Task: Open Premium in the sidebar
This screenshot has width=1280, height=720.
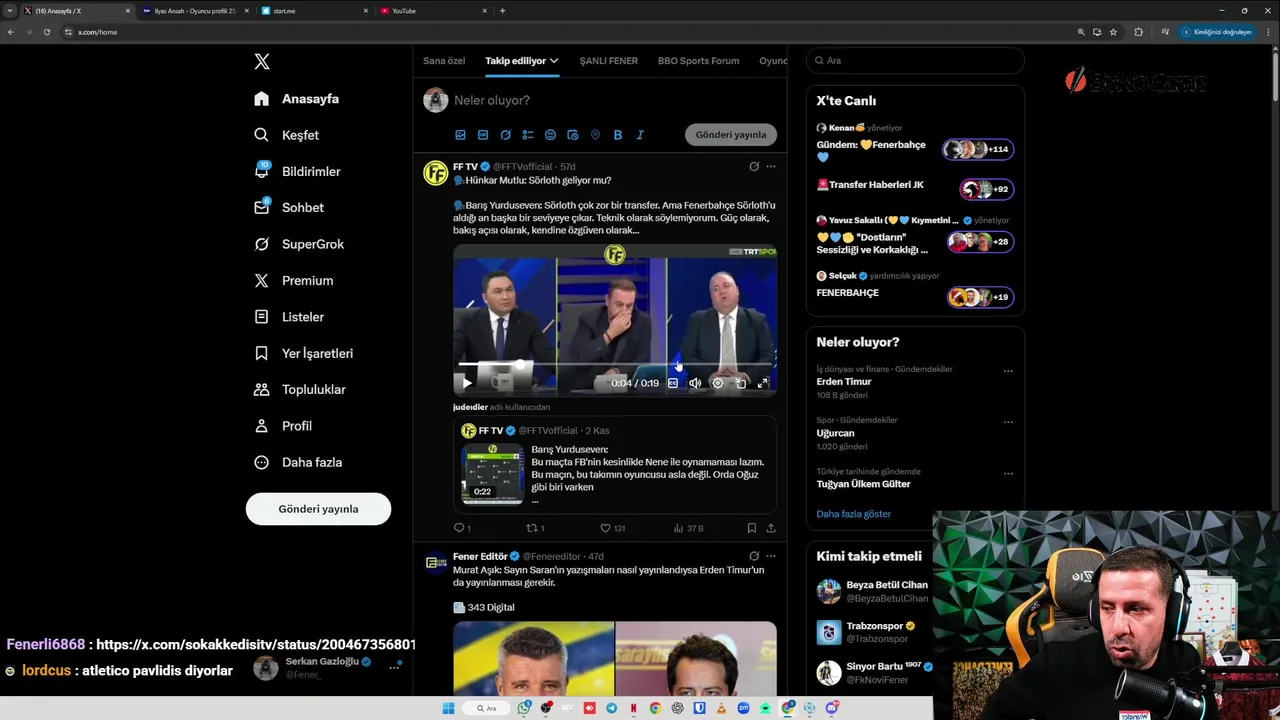Action: pyautogui.click(x=293, y=280)
